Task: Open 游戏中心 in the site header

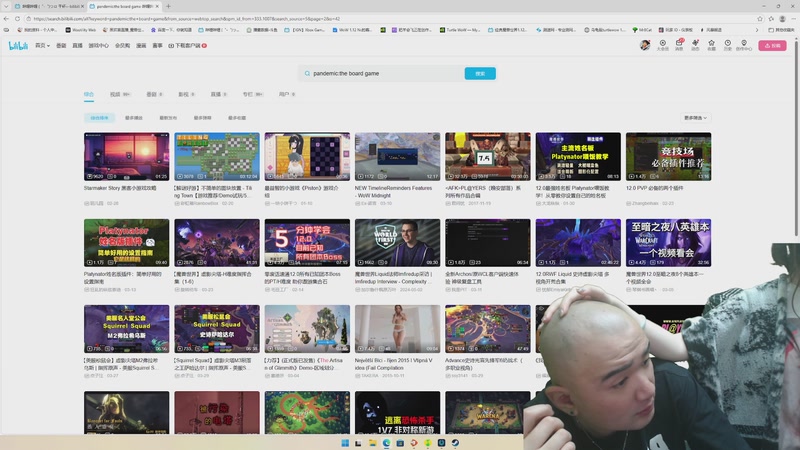Action: pyautogui.click(x=98, y=45)
